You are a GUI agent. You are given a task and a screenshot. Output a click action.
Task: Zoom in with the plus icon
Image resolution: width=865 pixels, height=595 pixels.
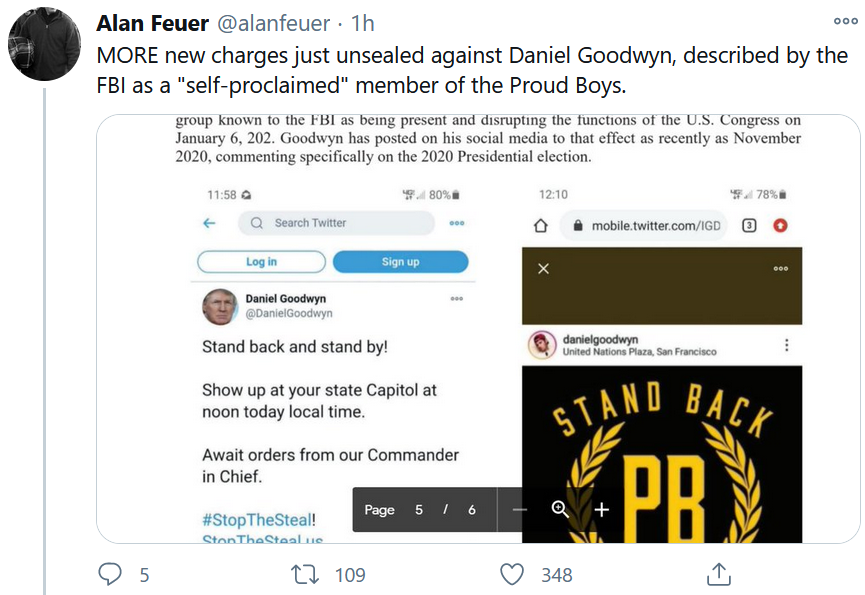pos(601,510)
